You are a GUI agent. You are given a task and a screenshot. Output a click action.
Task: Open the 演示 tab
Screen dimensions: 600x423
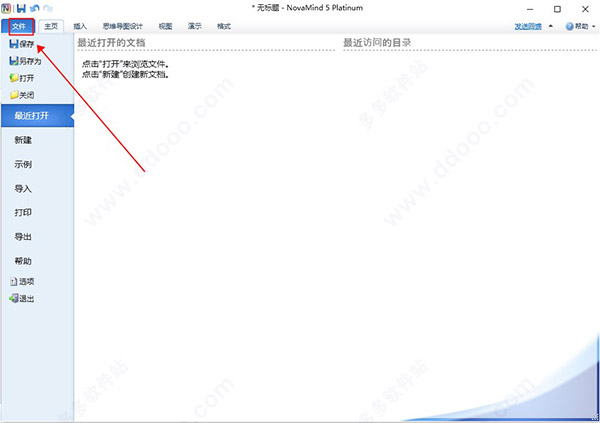[194, 26]
